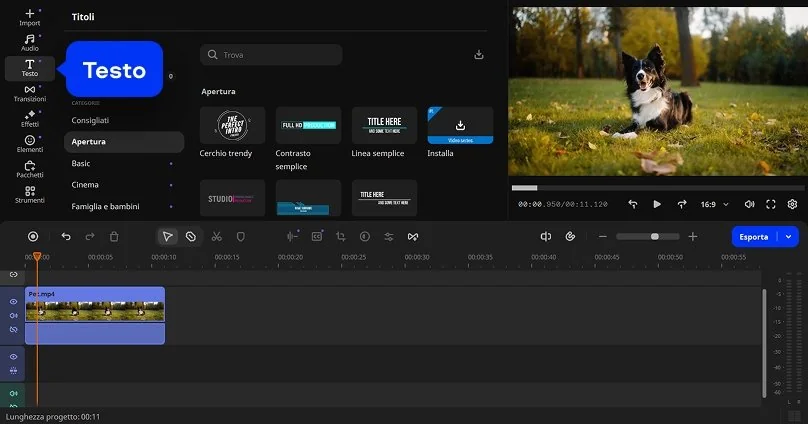Enter fullscreen preview mode
This screenshot has height=424, width=808.
[771, 204]
